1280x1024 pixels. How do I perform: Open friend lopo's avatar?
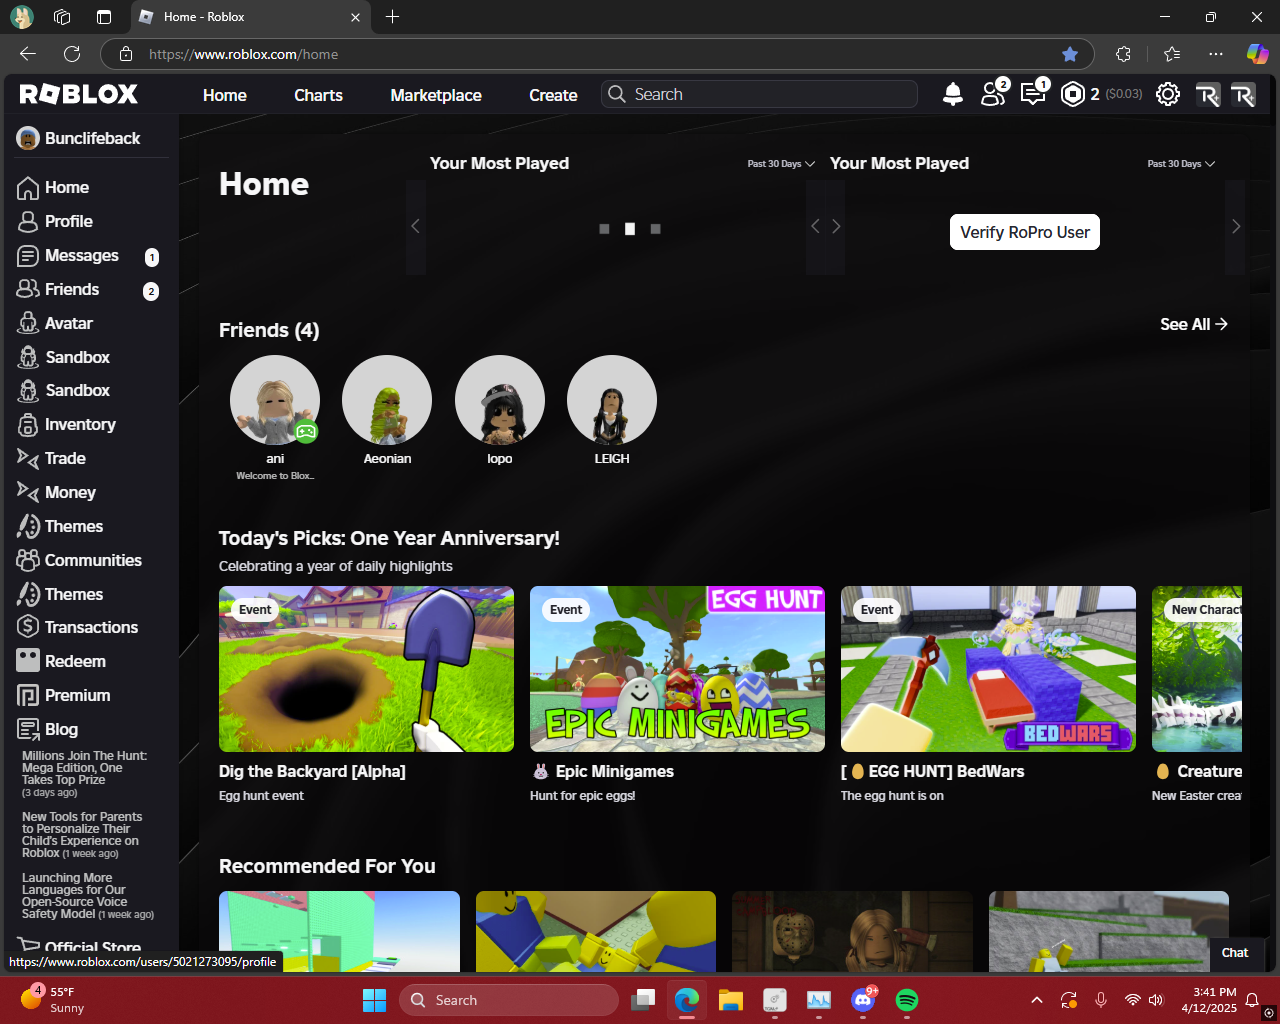[x=500, y=400]
